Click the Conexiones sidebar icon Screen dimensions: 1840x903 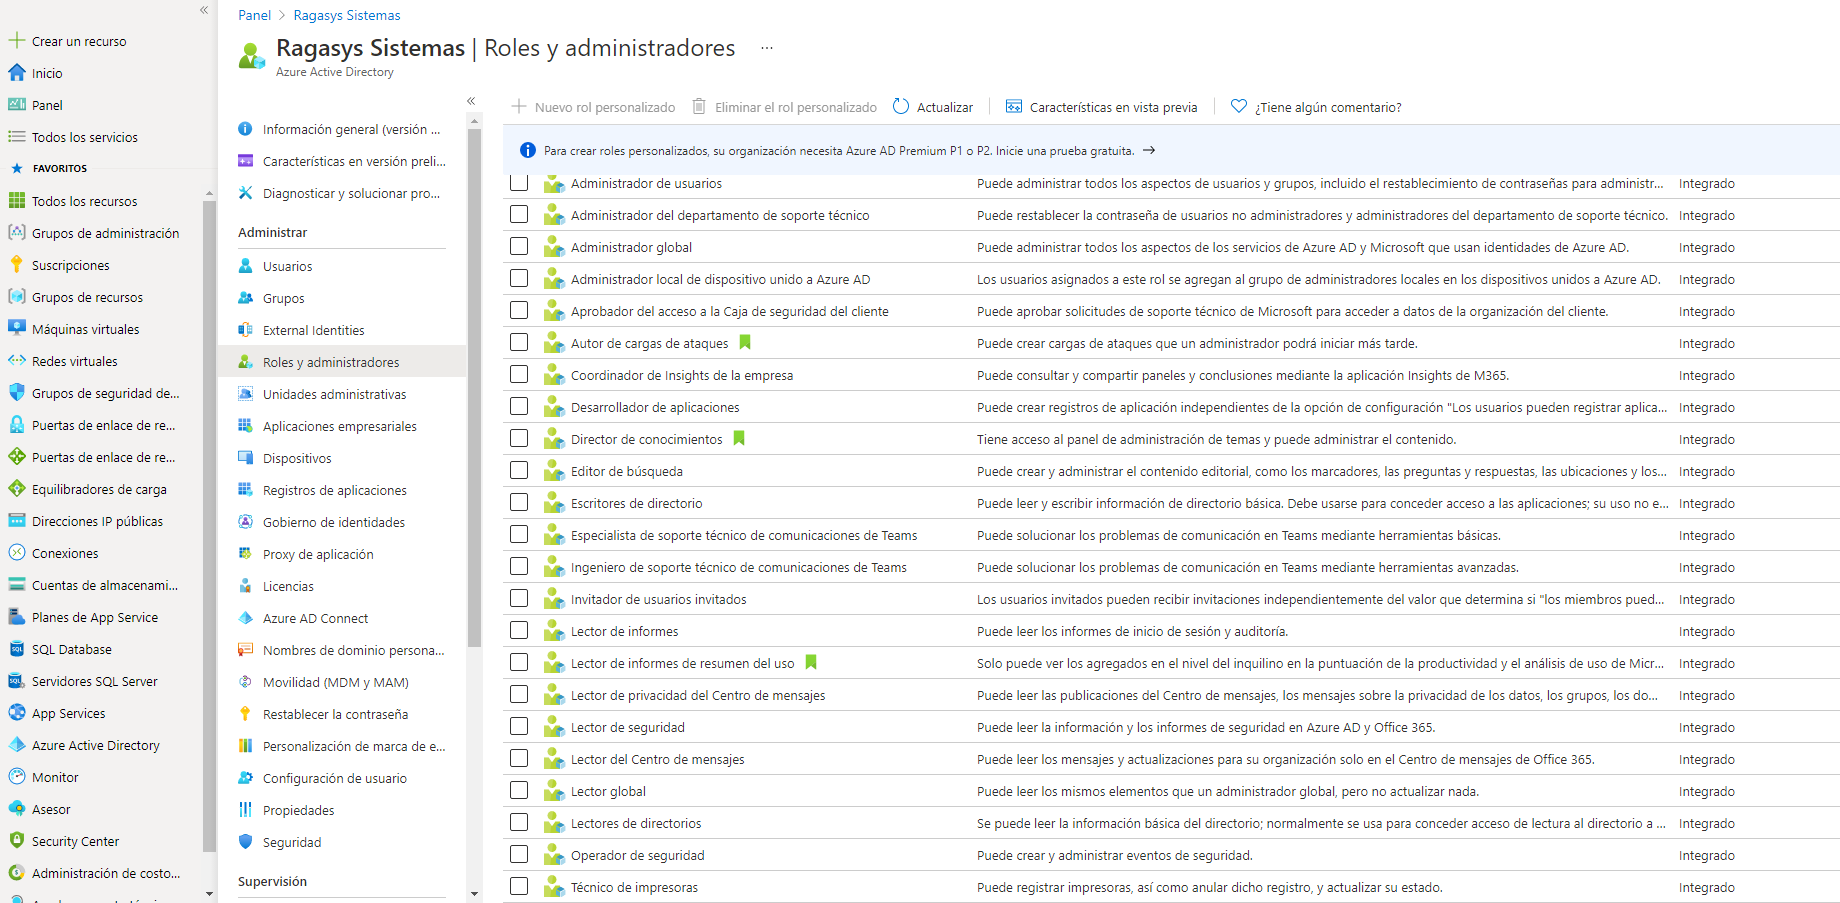pos(16,553)
